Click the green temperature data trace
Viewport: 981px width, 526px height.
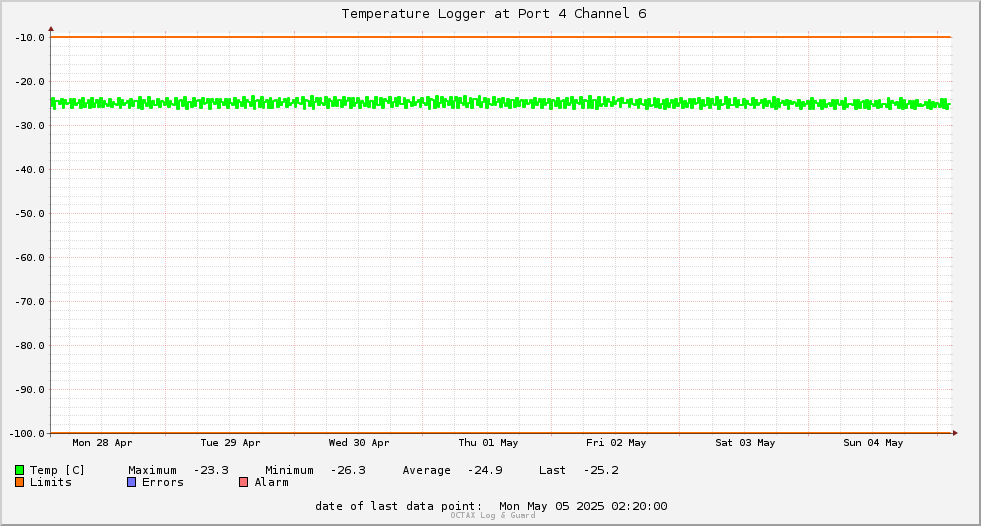click(501, 103)
